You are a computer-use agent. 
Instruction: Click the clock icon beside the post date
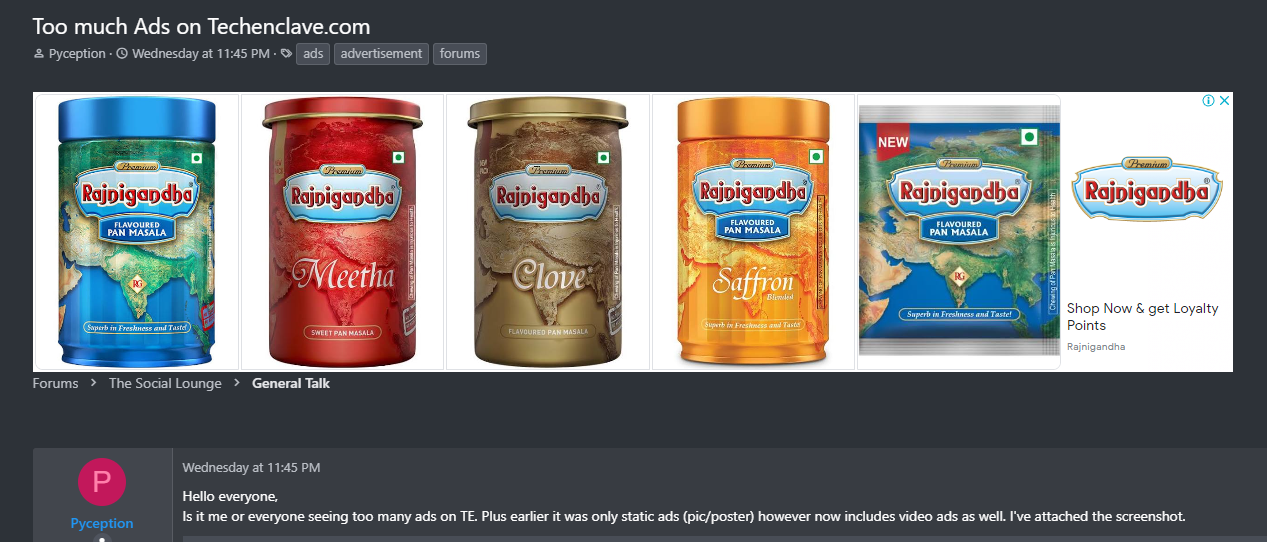tap(122, 54)
